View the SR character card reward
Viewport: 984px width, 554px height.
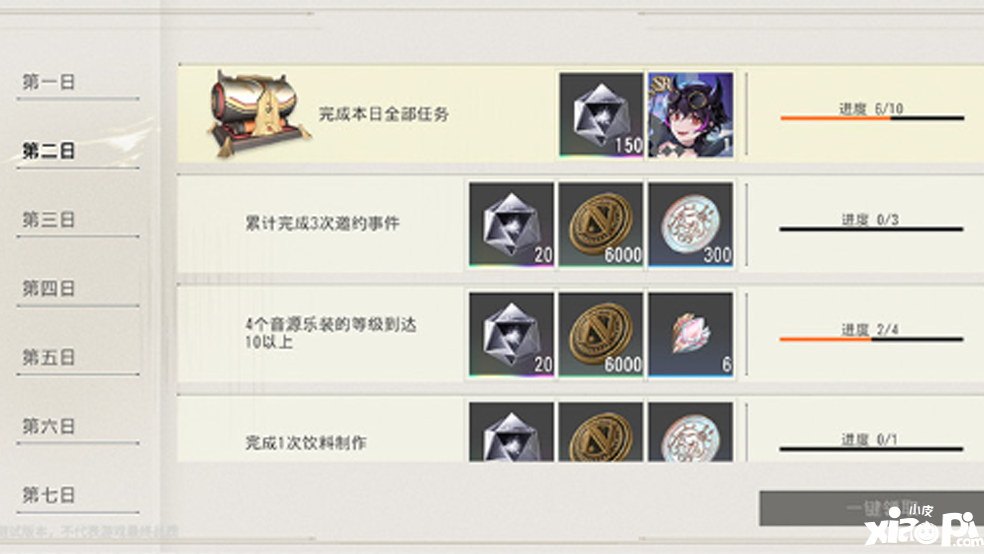(x=690, y=115)
